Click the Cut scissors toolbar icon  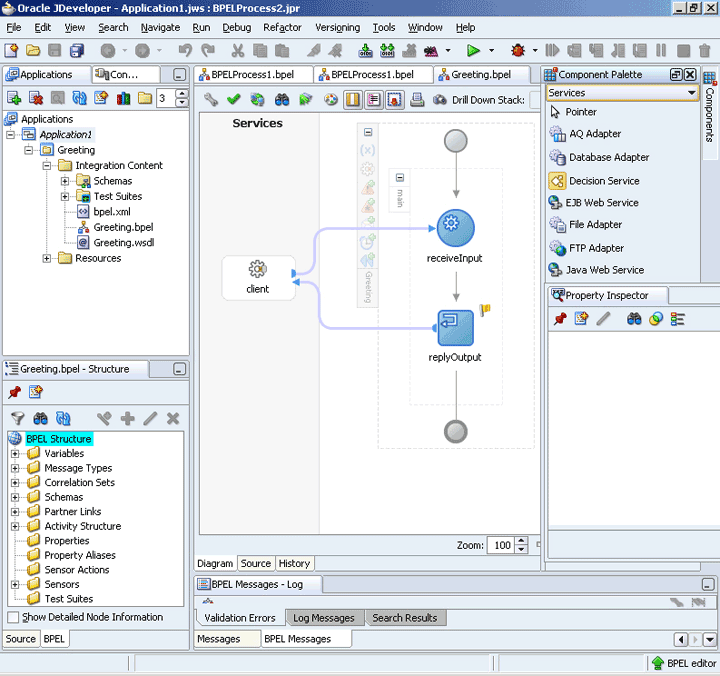pyautogui.click(x=238, y=50)
